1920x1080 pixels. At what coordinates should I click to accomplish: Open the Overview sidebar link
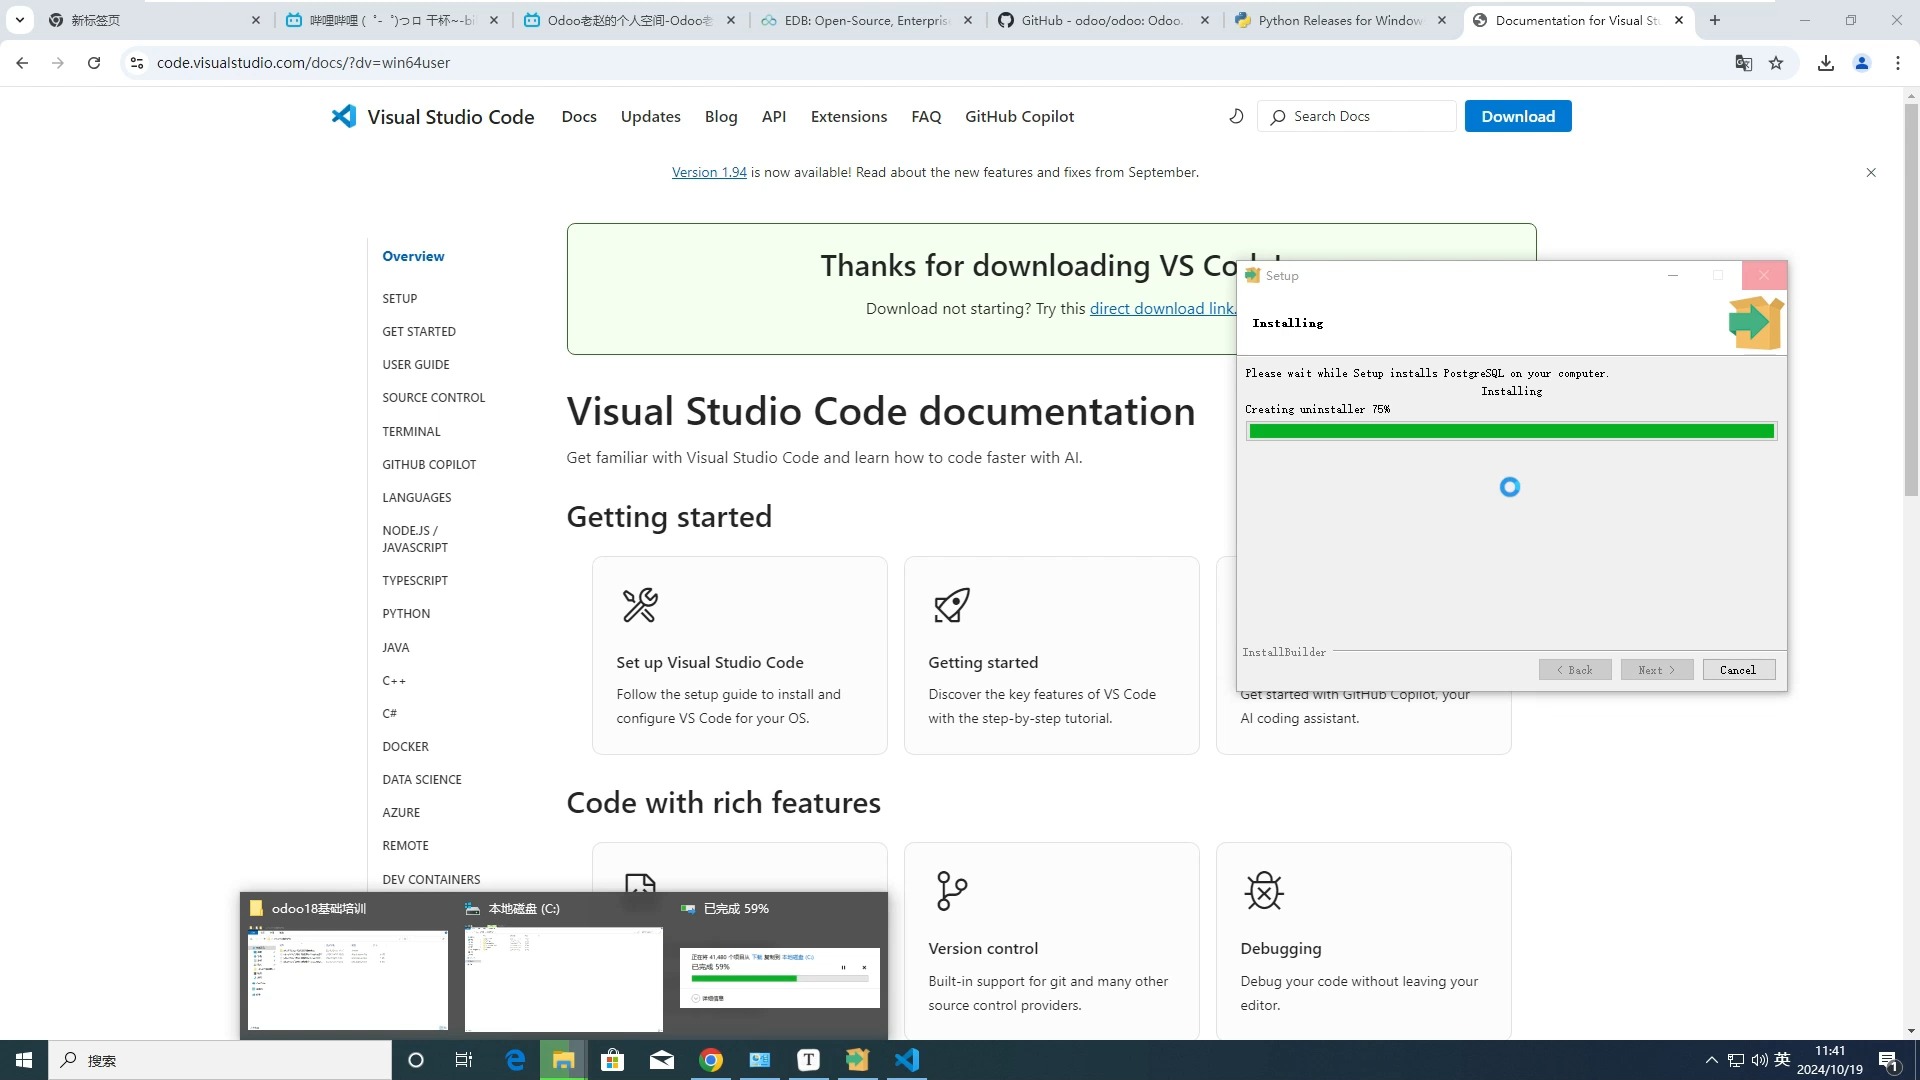(x=413, y=256)
